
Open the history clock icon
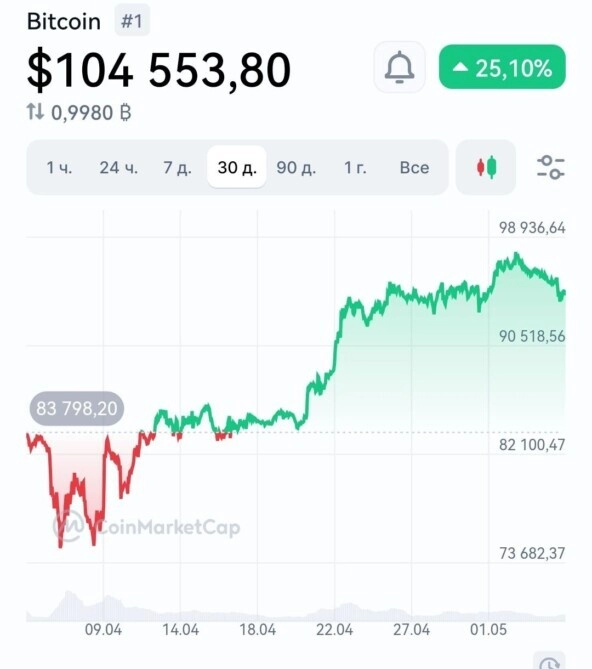coord(549,662)
